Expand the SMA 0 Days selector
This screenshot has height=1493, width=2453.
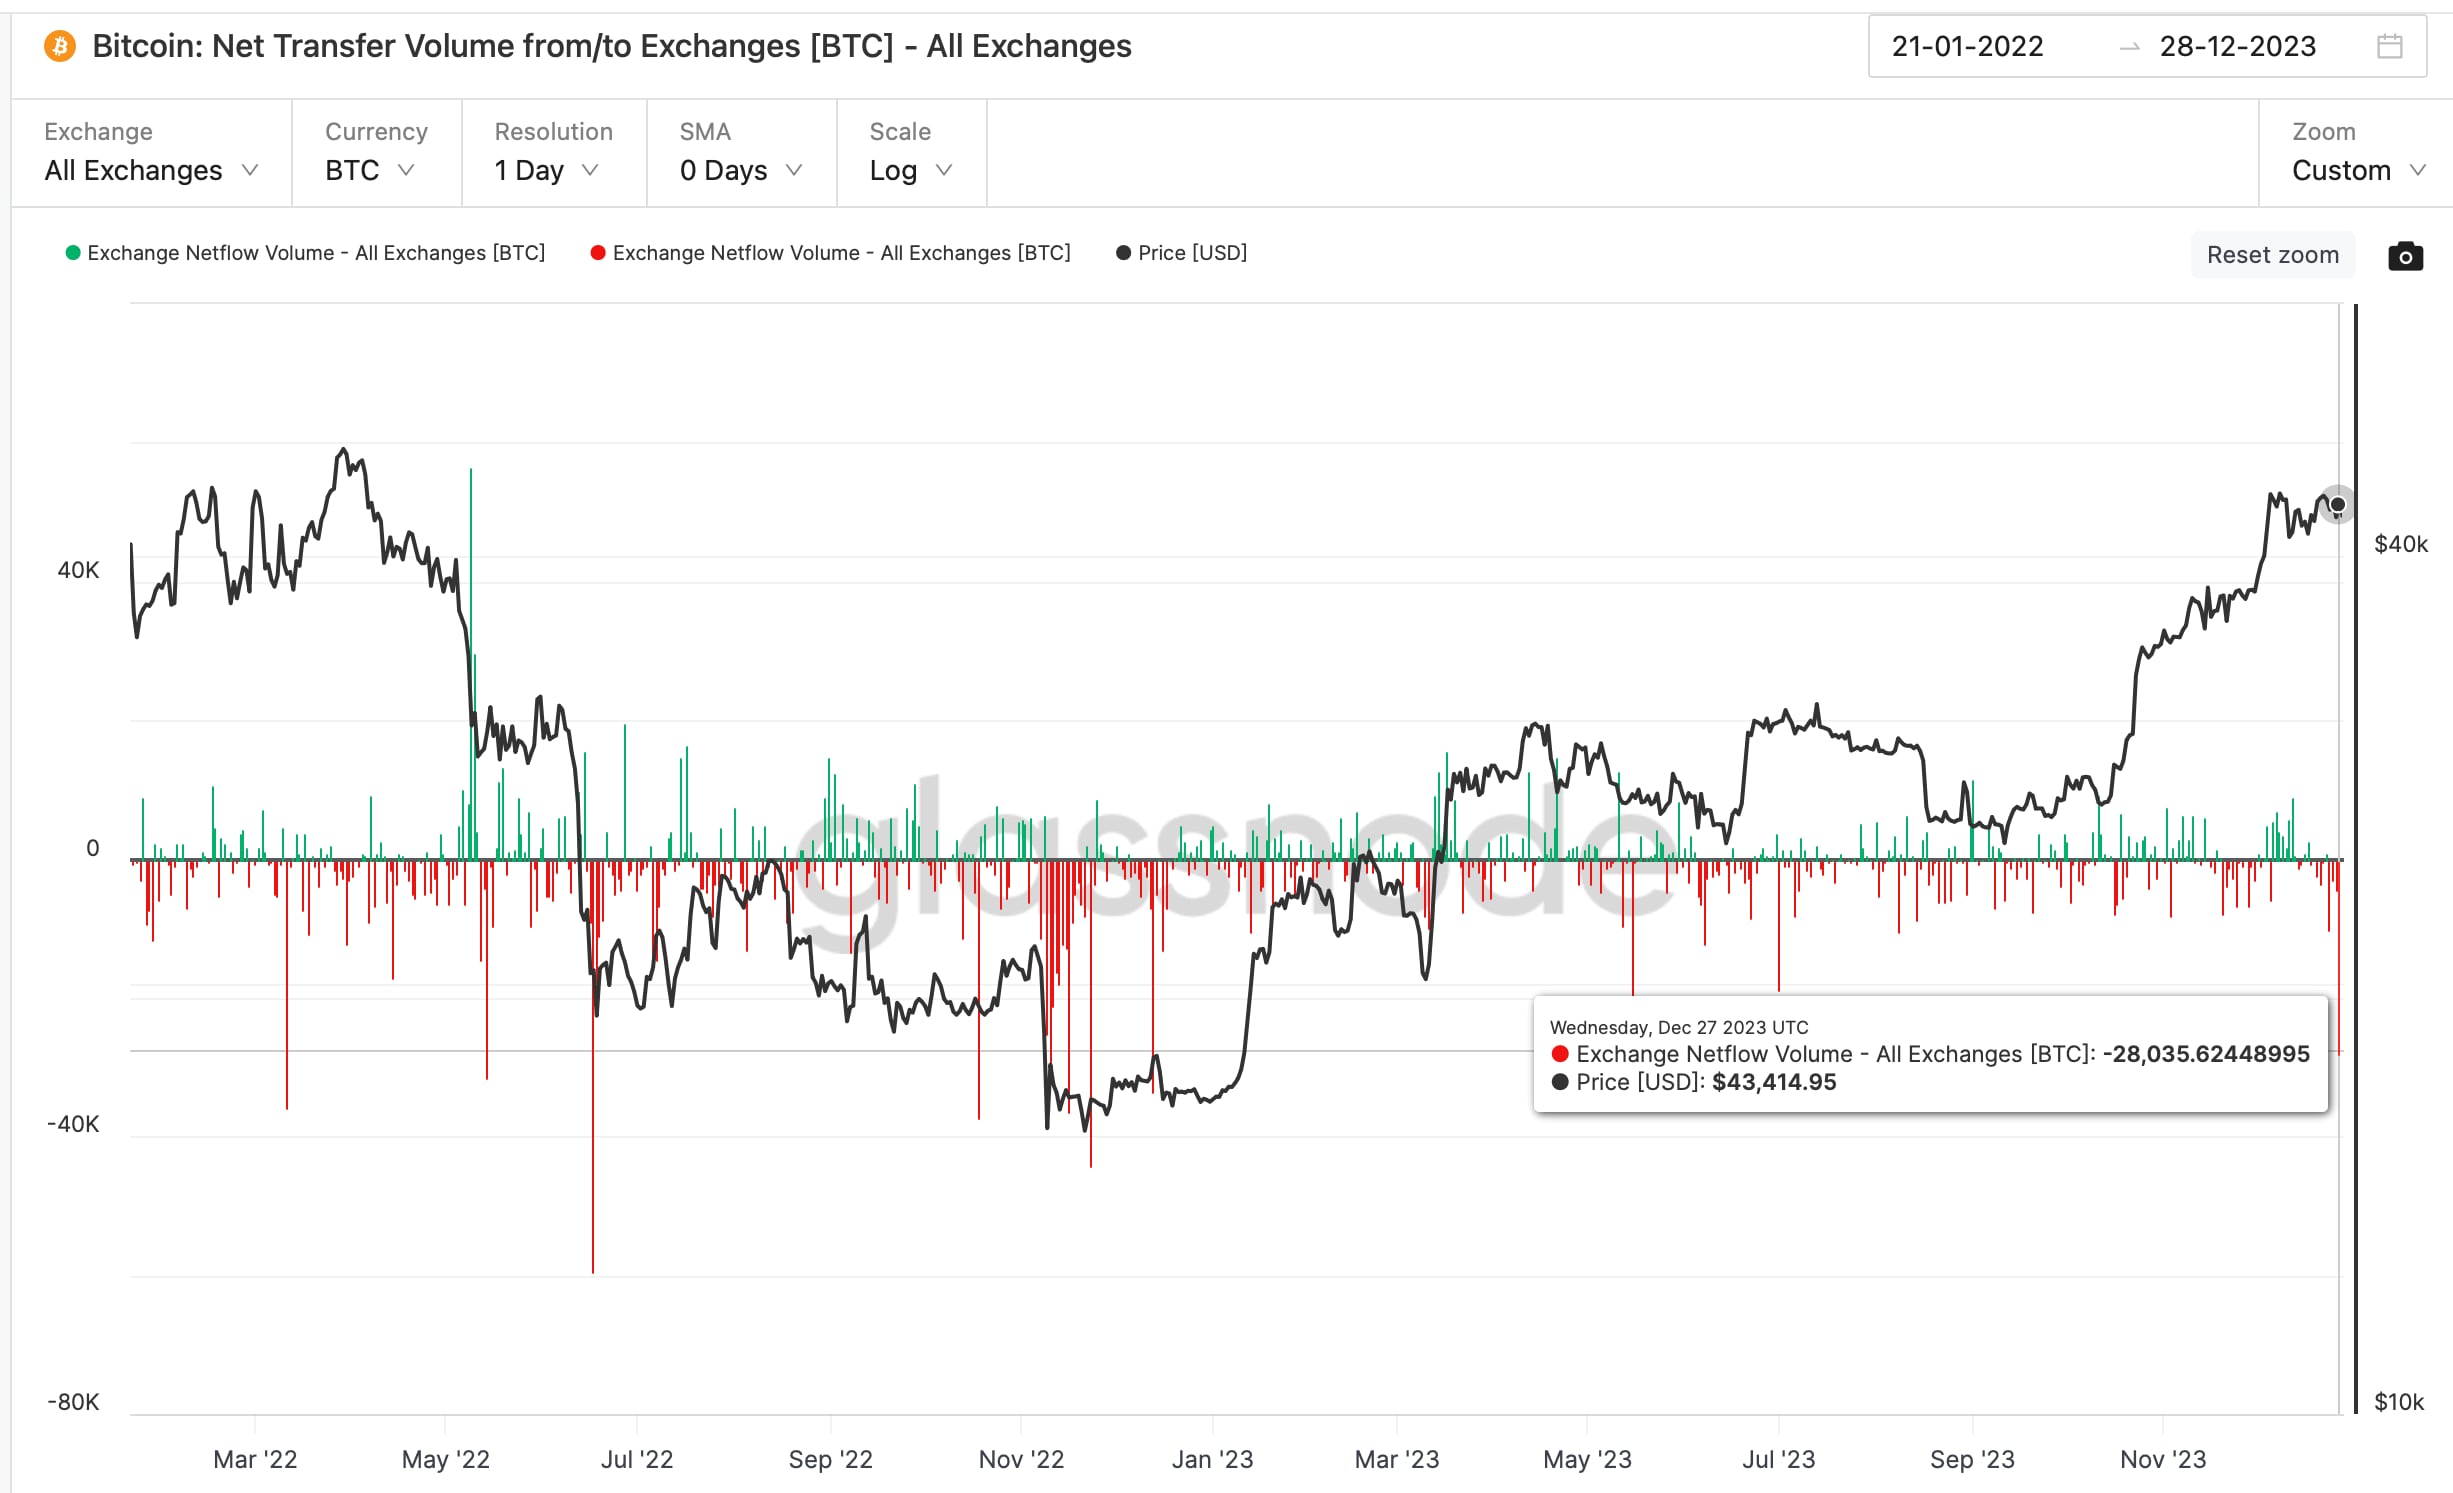coord(736,170)
